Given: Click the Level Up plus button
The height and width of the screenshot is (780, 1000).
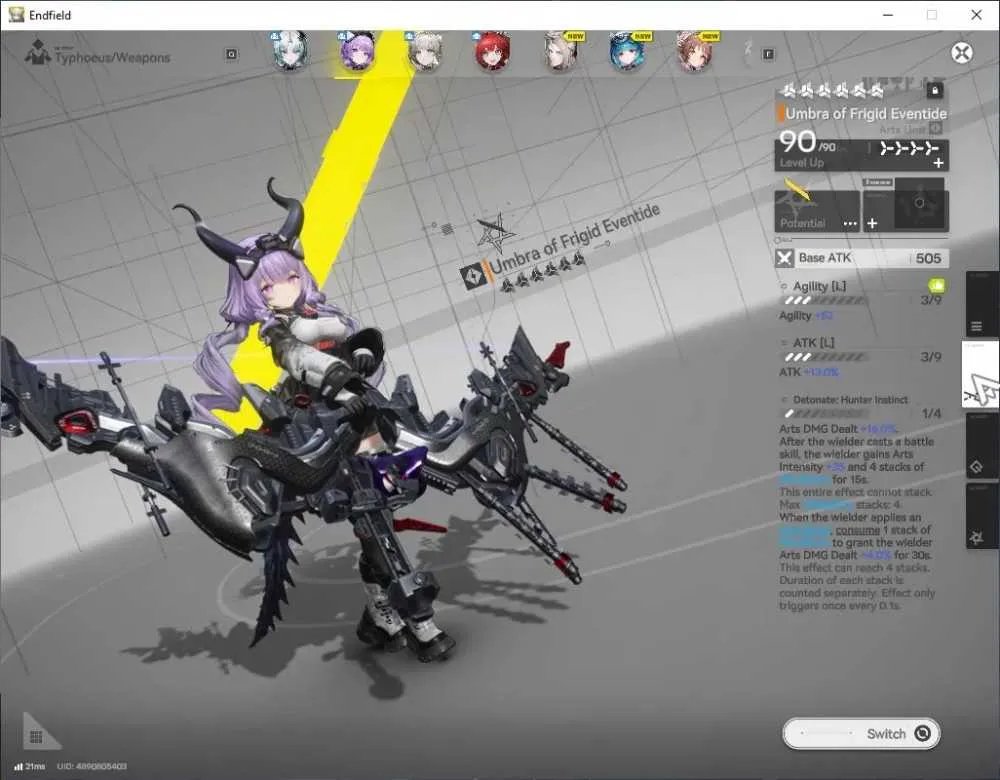Looking at the screenshot, I should click(938, 163).
